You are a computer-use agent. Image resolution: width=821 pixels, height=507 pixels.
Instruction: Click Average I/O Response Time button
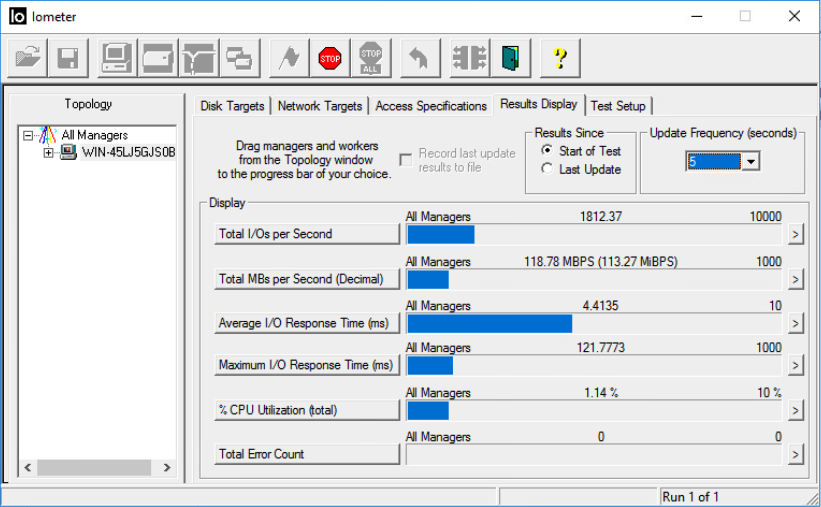tap(307, 323)
